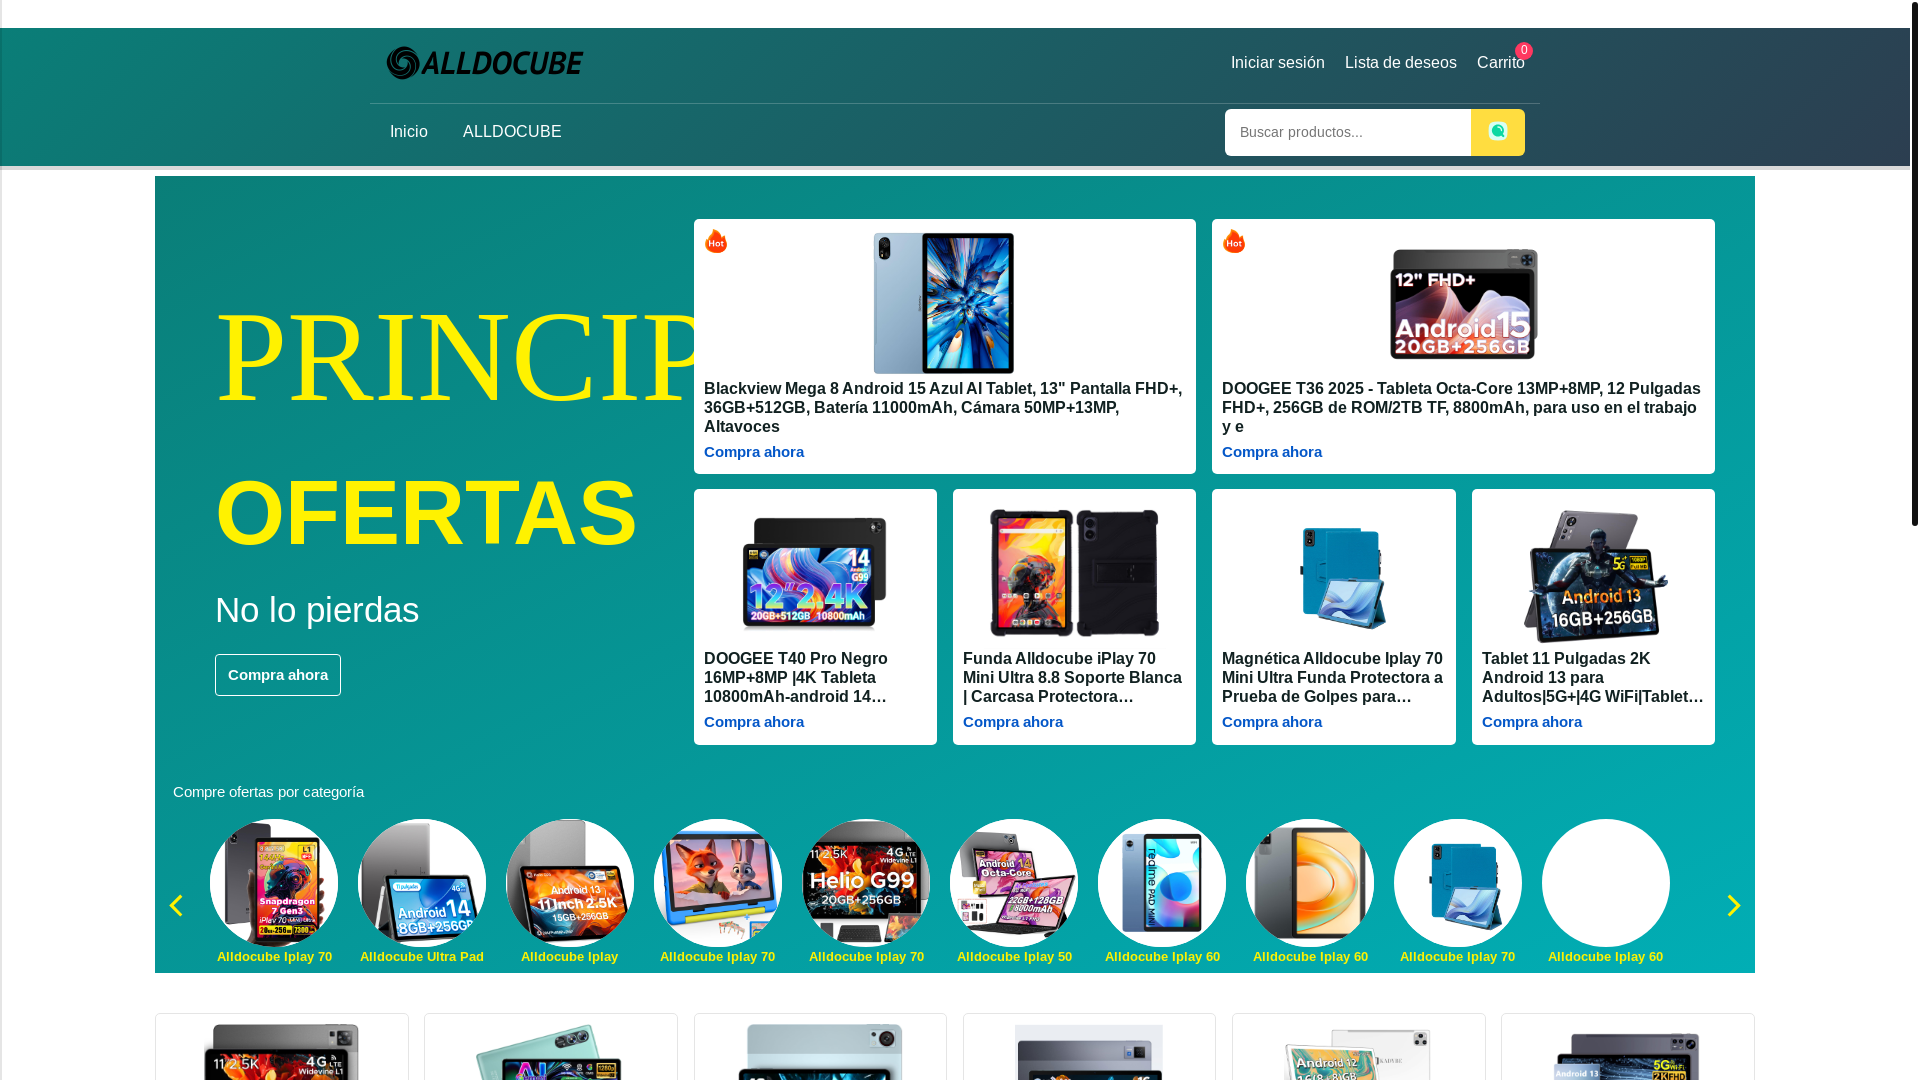This screenshot has height=1080, width=1920.
Task: Open Magnética Alldocube funda image
Action: click(1343, 577)
